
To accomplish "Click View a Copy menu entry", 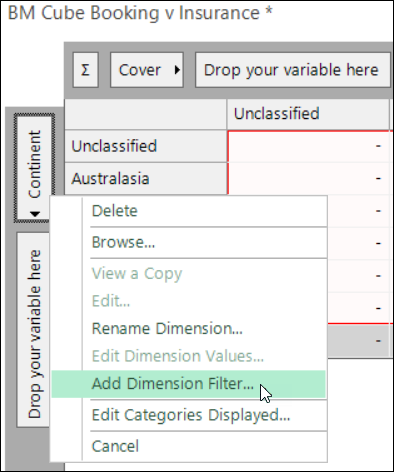I will pos(189,274).
